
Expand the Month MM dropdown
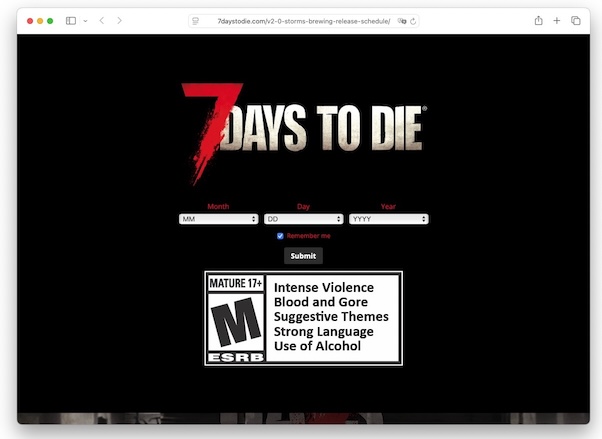218,218
